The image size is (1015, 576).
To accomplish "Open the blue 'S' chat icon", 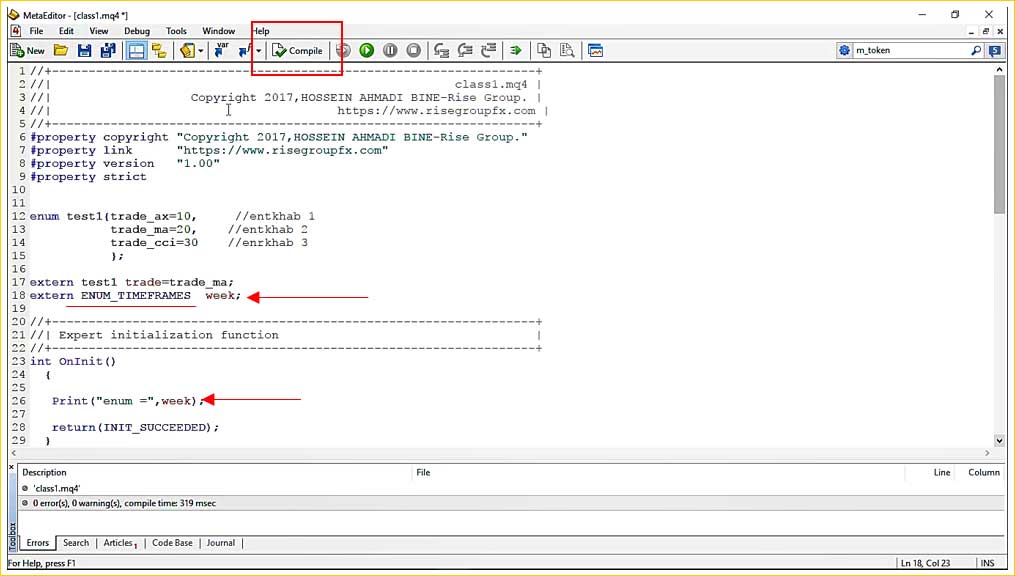I will 995,50.
